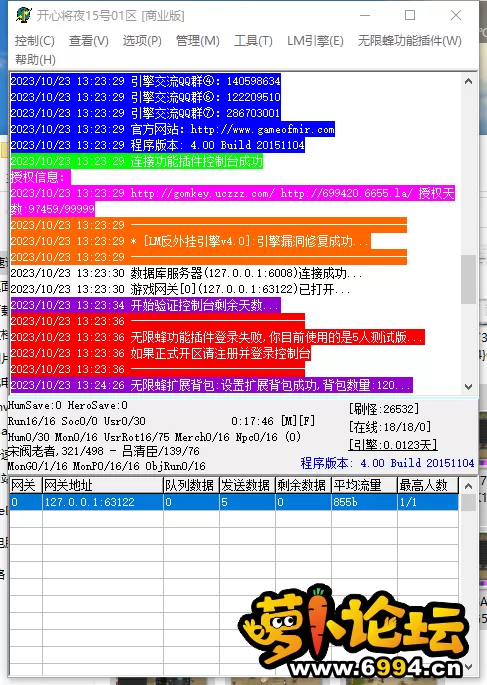The height and width of the screenshot is (685, 487).
Task: Click the 1/1 max users cell
Action: (x=428, y=502)
